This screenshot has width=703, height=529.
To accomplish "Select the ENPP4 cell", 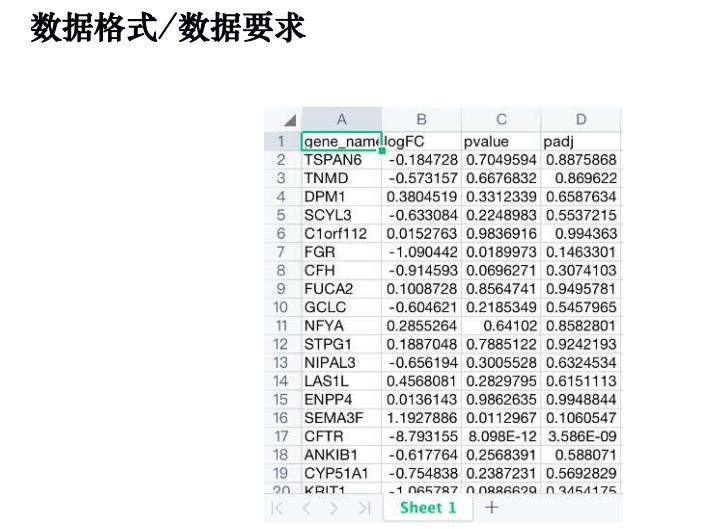I will pos(342,399).
